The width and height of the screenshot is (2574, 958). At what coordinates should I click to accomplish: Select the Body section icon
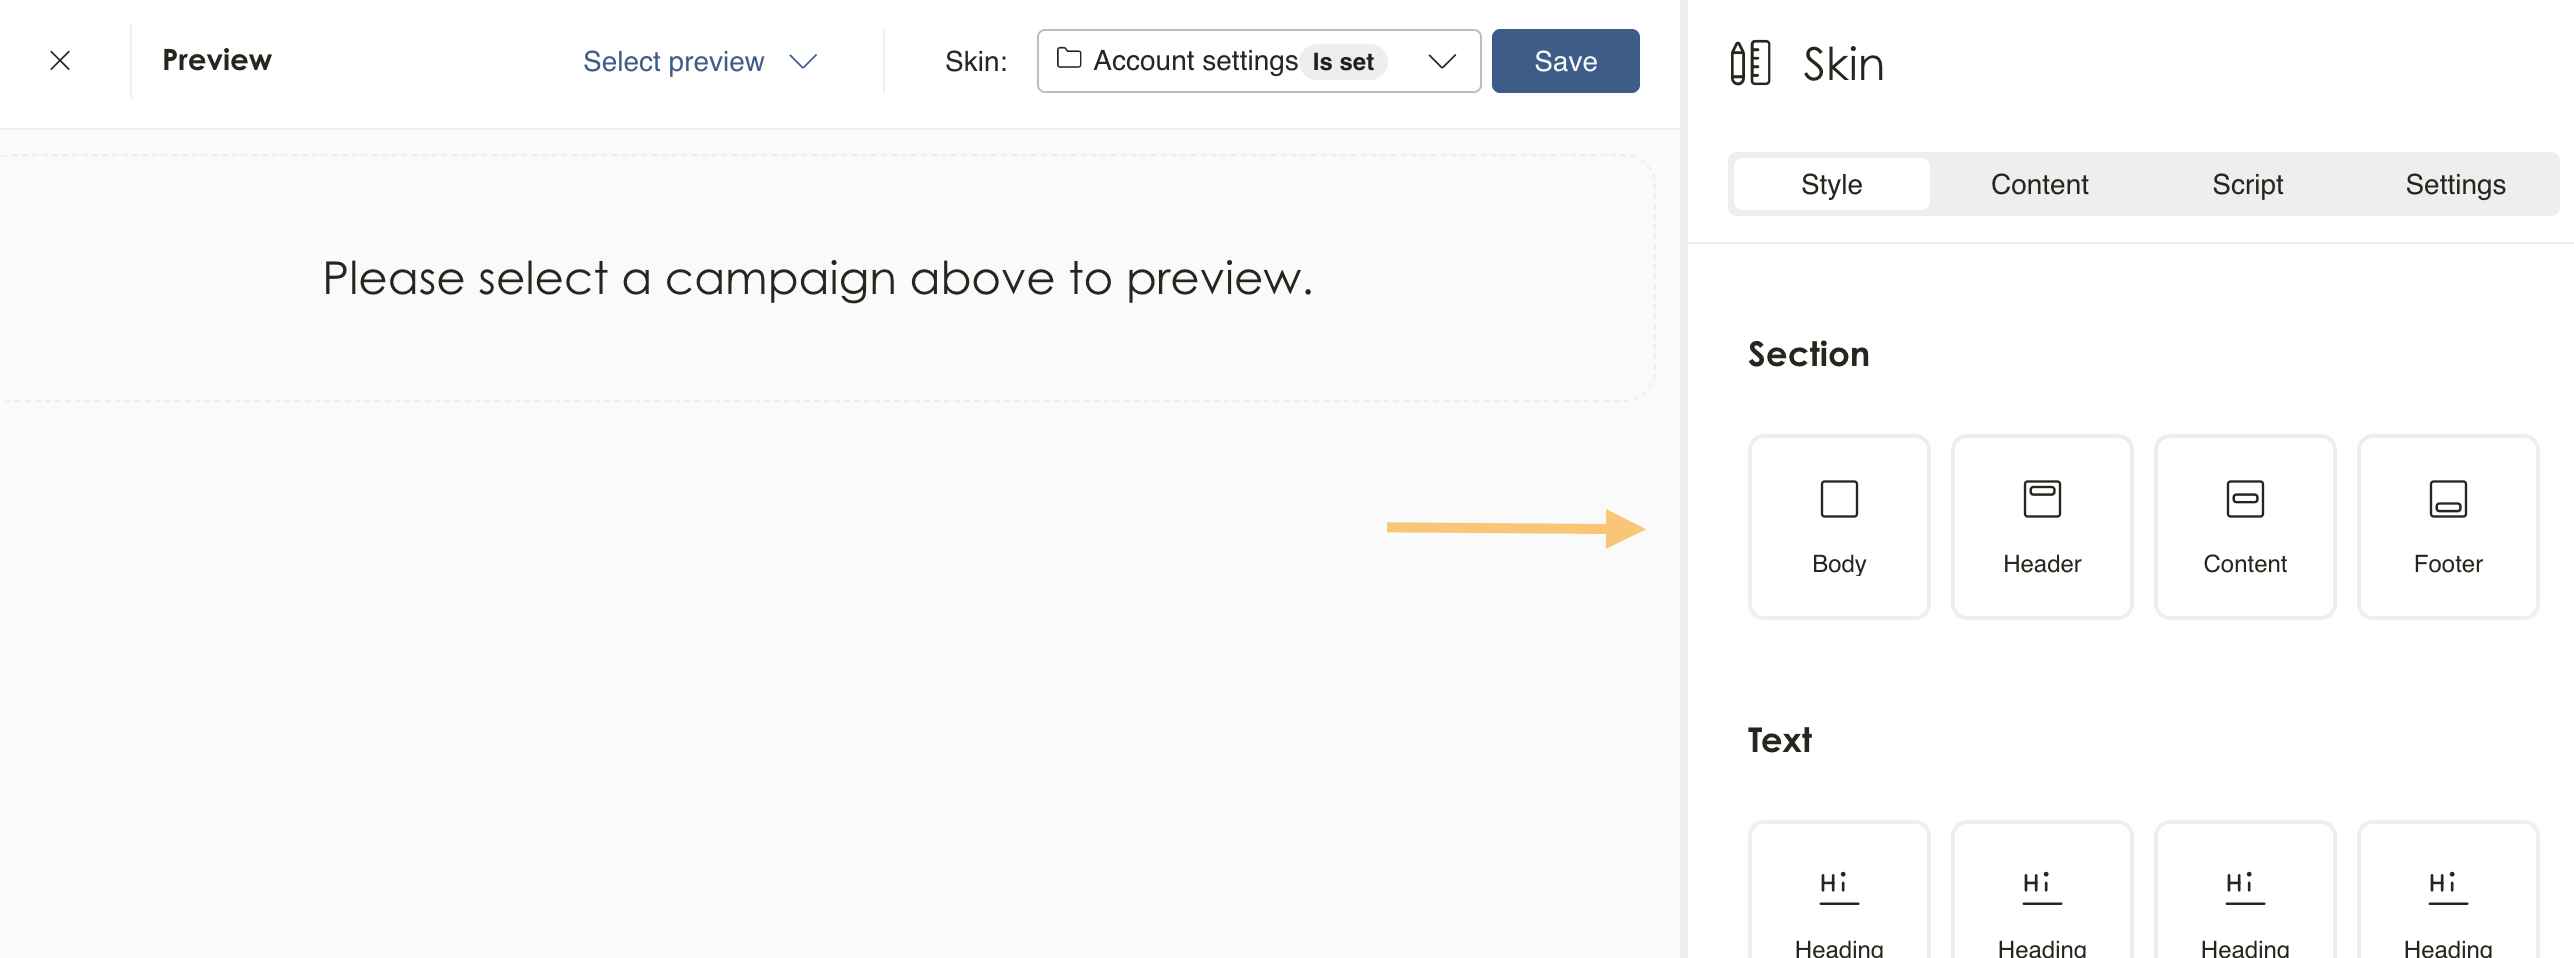[x=1839, y=499]
